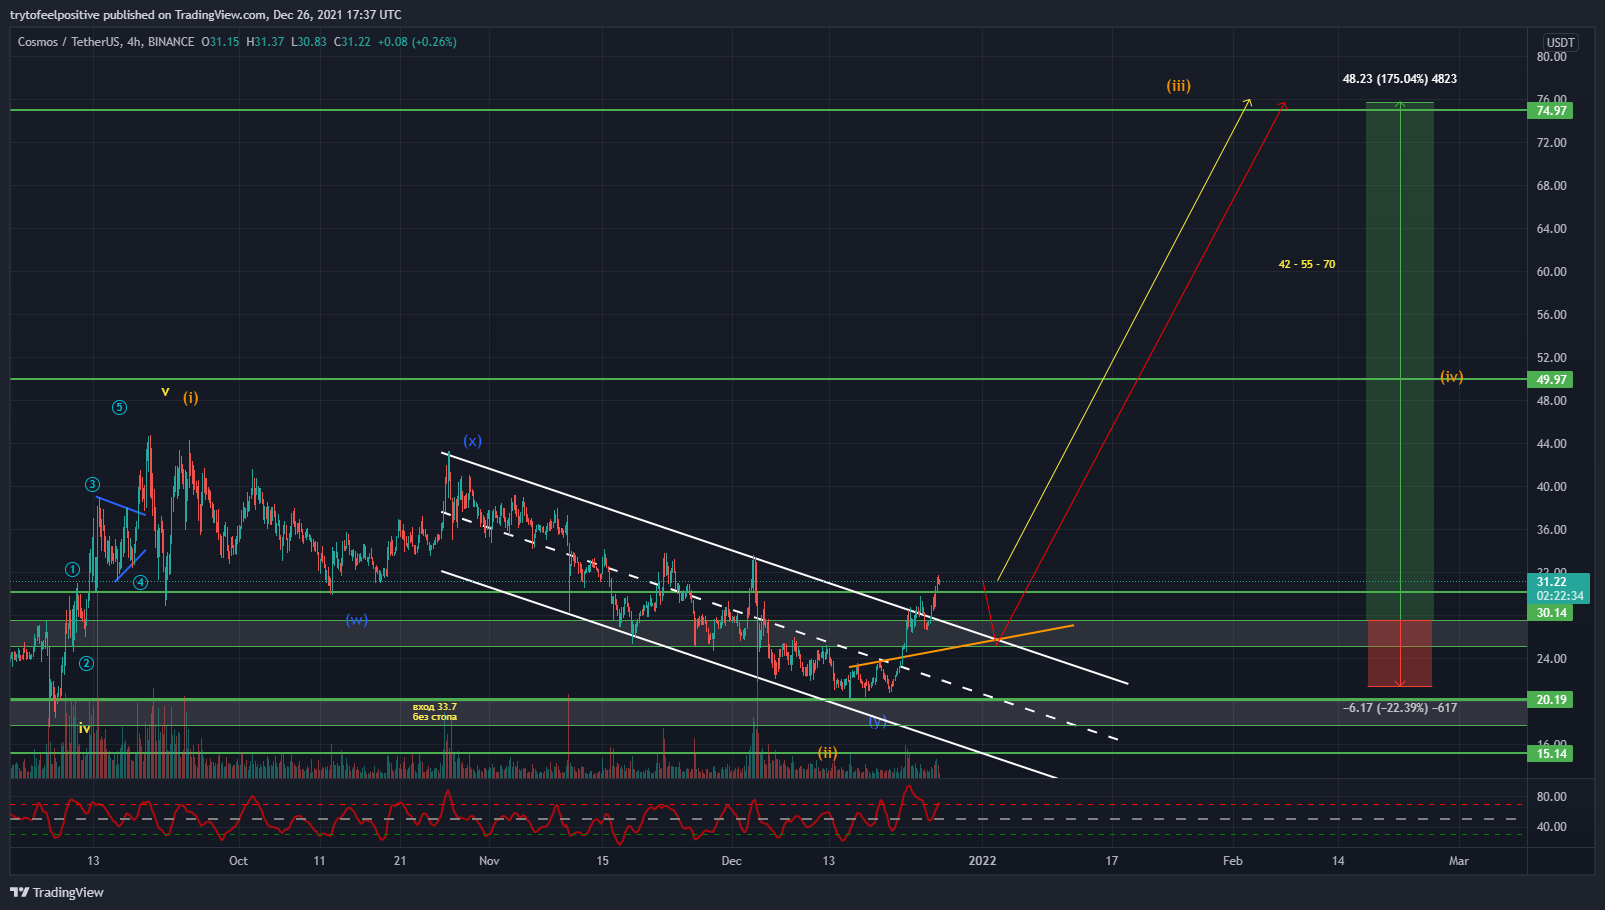Click the 'C31.22' close value in header
The width and height of the screenshot is (1605, 910).
click(352, 42)
